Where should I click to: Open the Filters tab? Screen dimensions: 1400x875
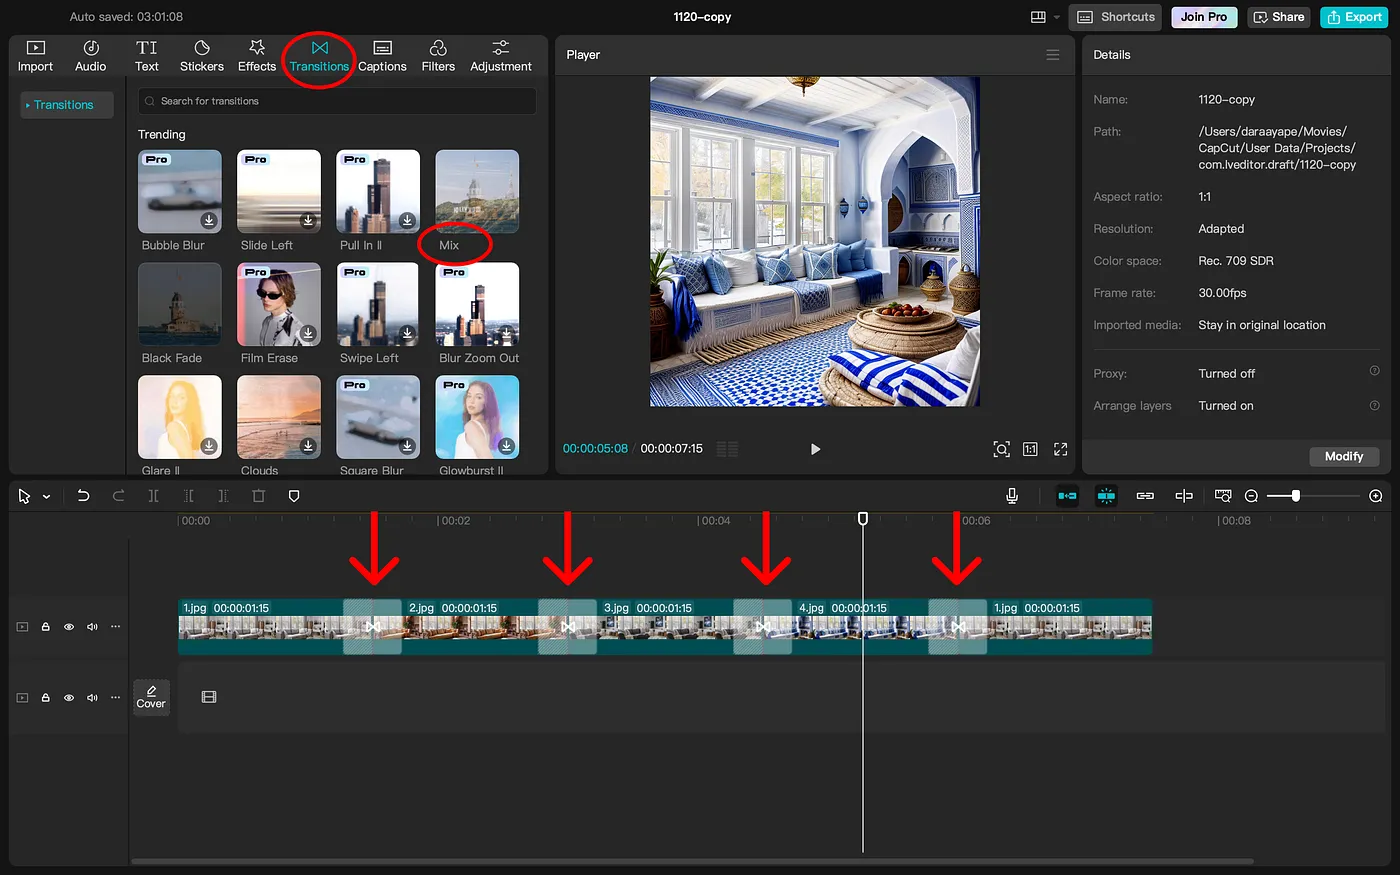click(x=438, y=57)
